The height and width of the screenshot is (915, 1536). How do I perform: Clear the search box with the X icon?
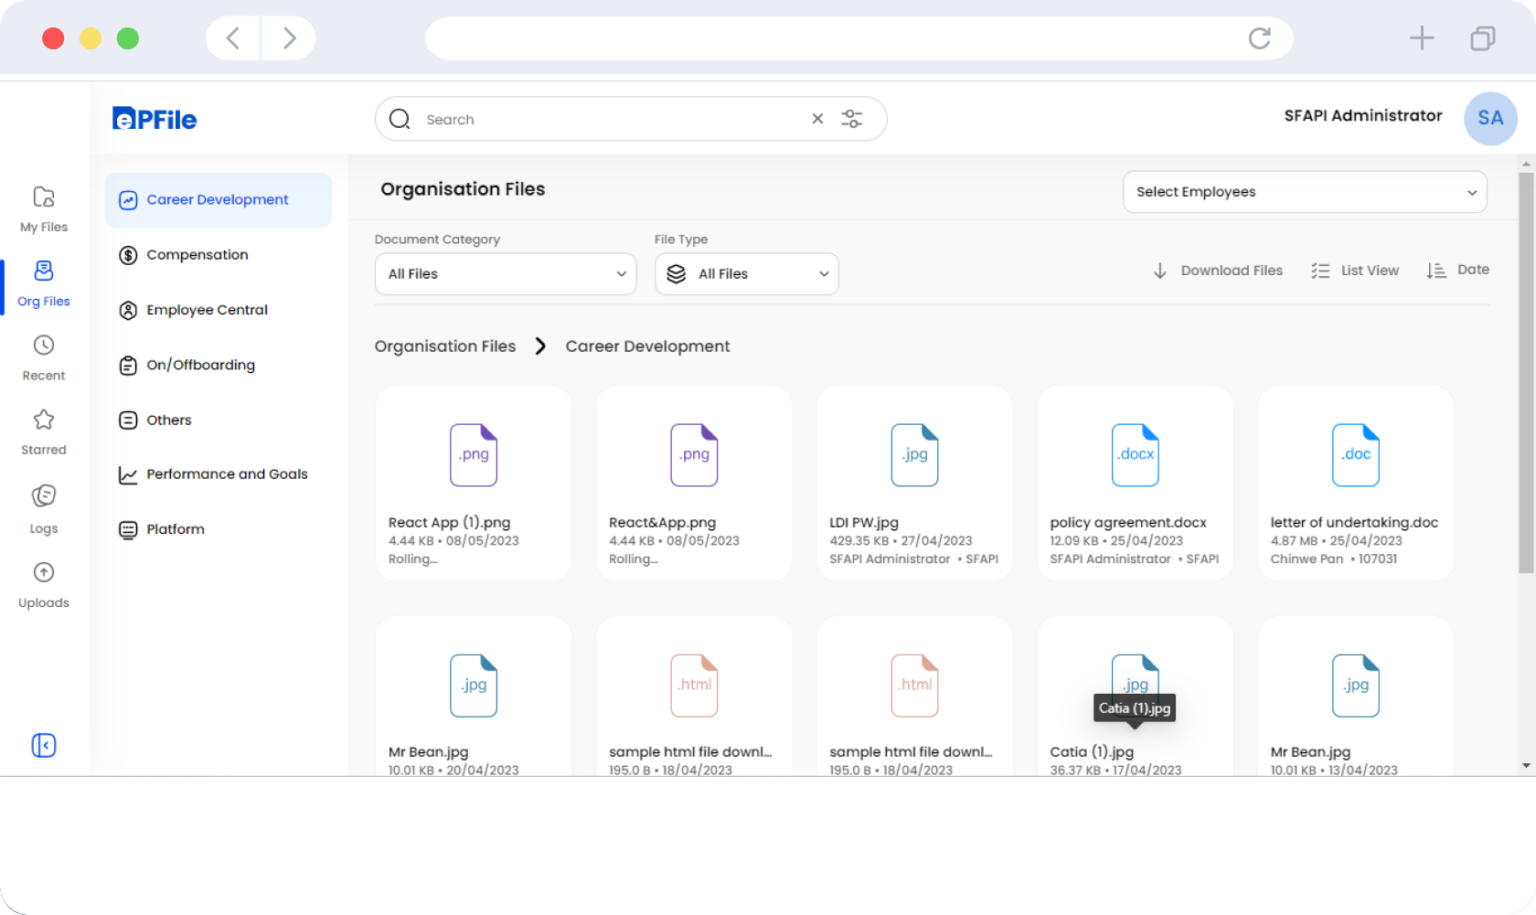(x=817, y=118)
